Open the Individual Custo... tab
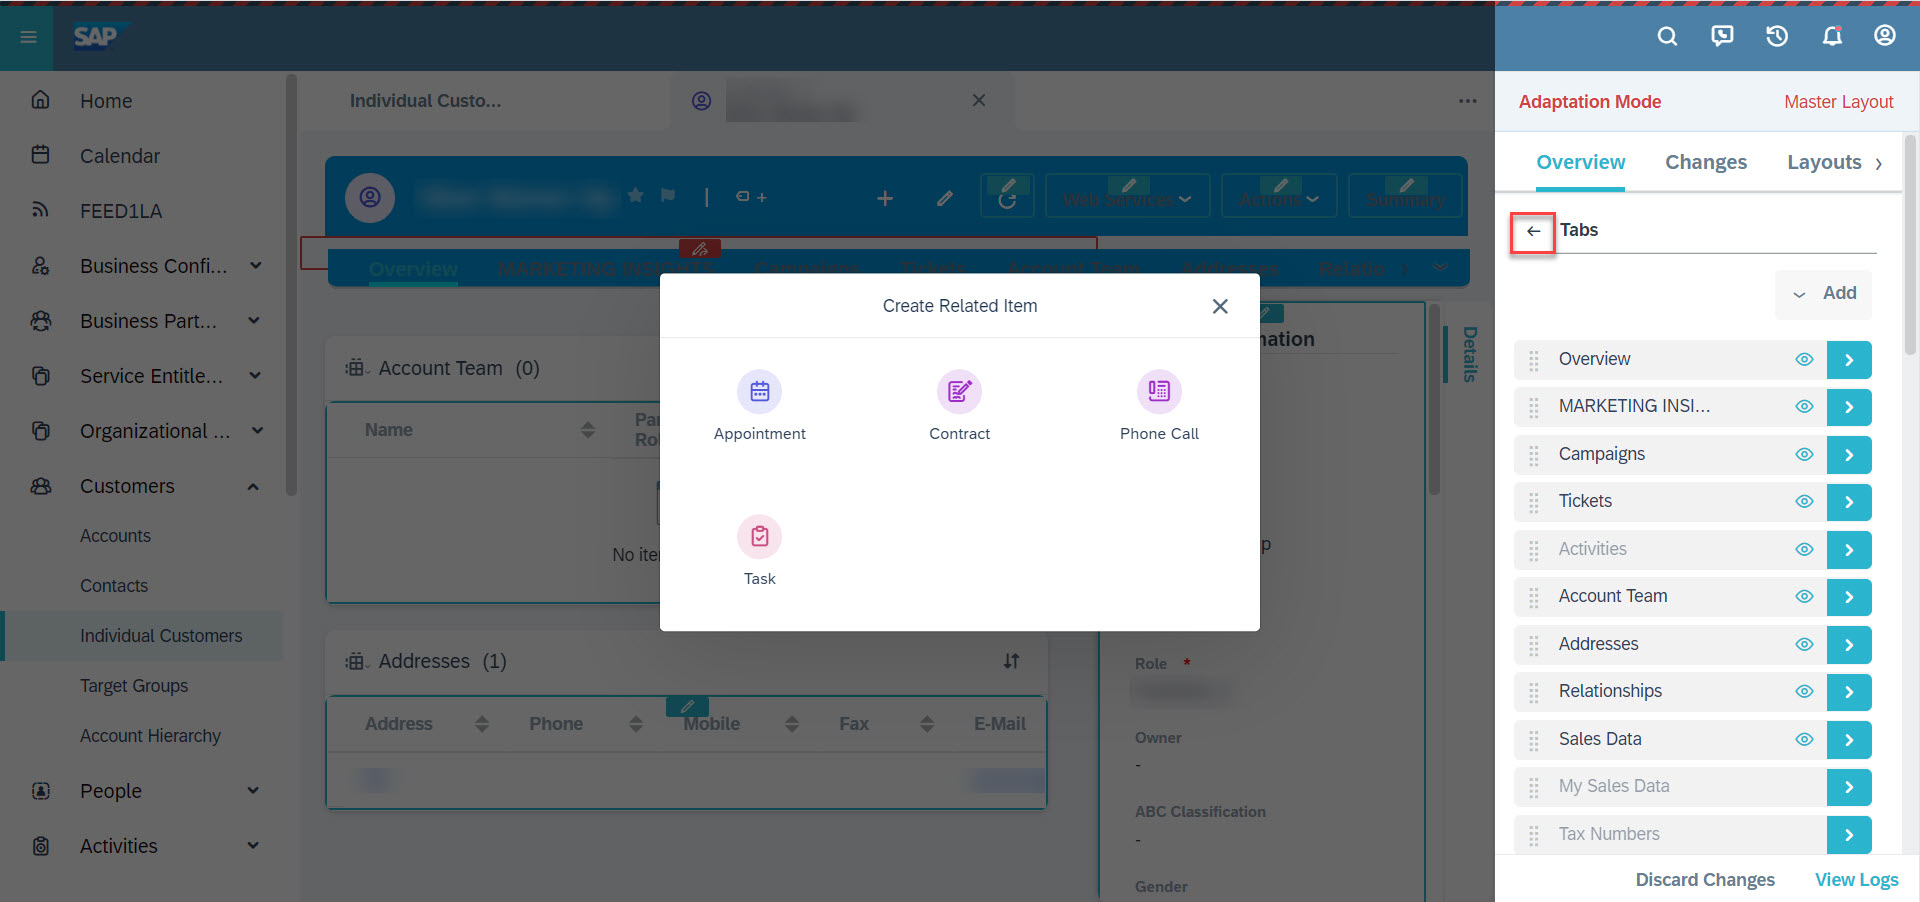The image size is (1920, 902). click(425, 101)
